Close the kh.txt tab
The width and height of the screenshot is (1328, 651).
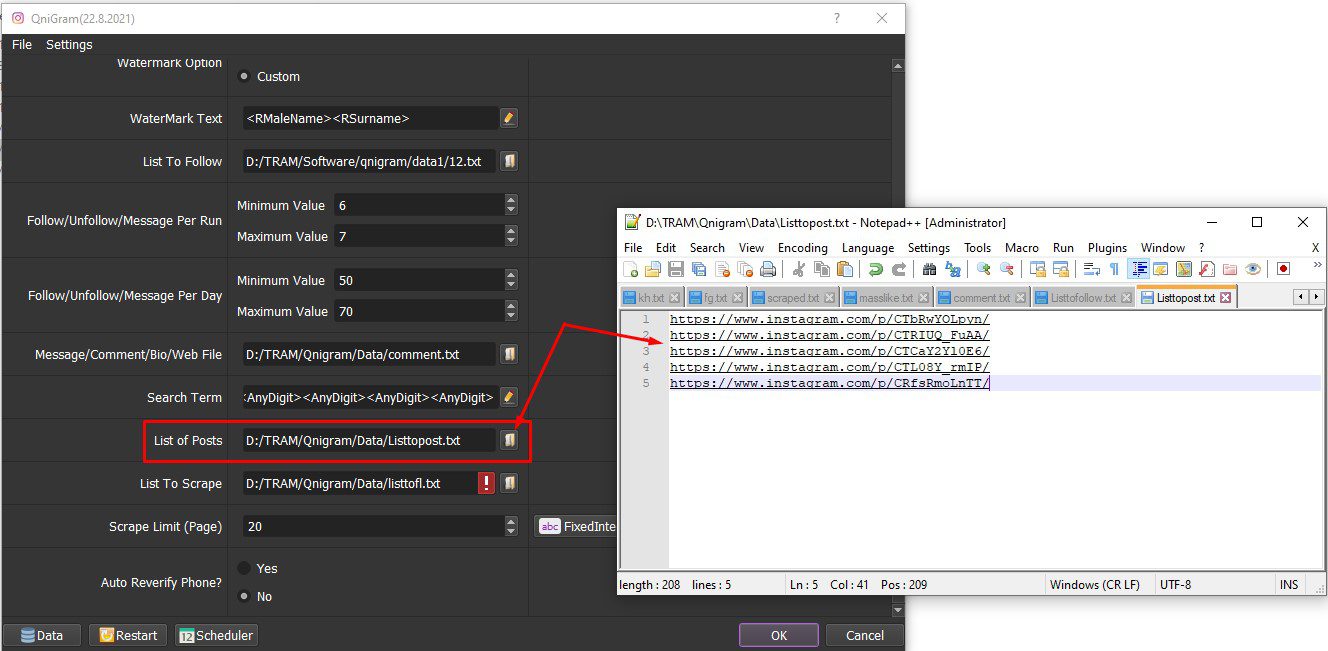coord(673,297)
